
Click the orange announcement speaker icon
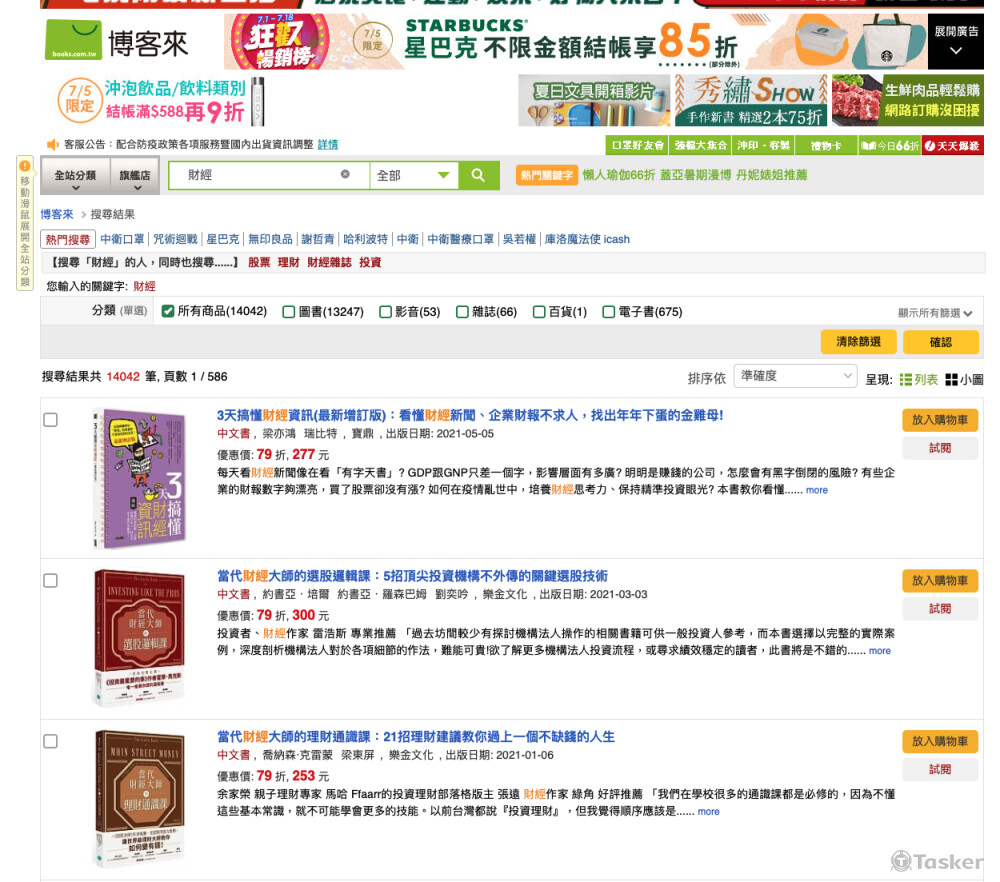pos(52,144)
